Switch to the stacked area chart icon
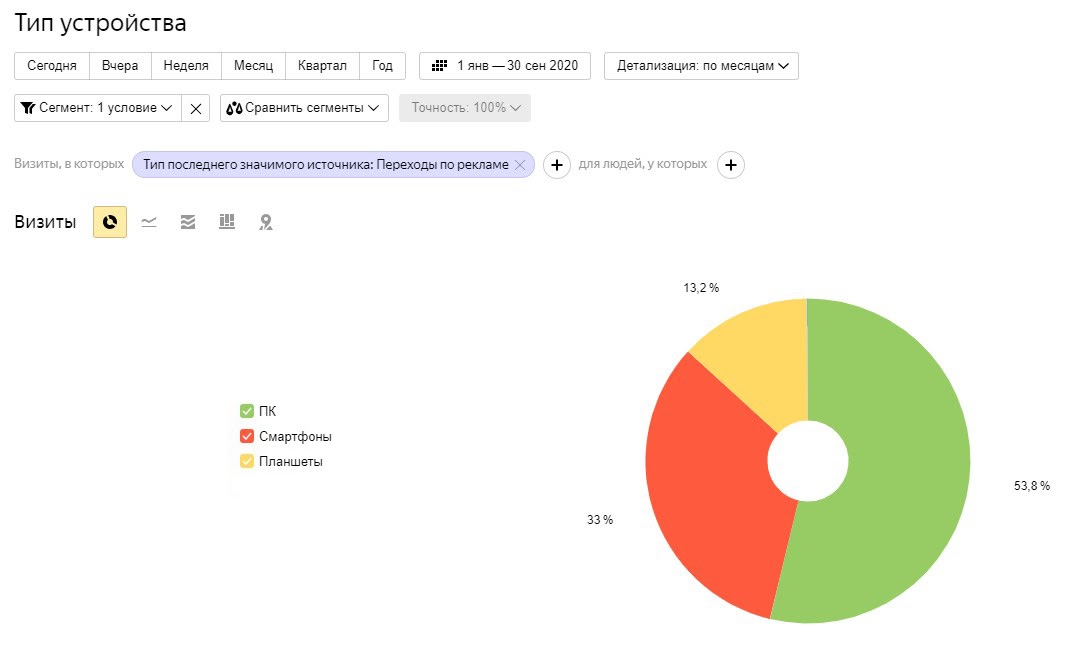This screenshot has width=1084, height=667. [188, 222]
